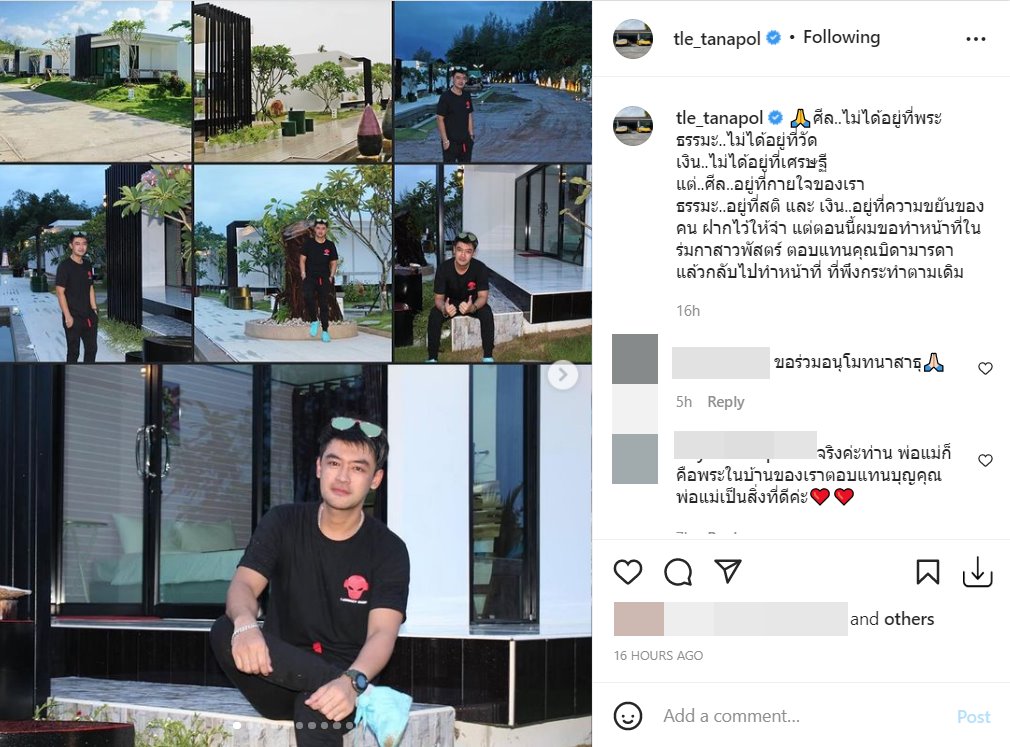The image size is (1010, 747).
Task: Click the Post comment button
Action: [973, 717]
